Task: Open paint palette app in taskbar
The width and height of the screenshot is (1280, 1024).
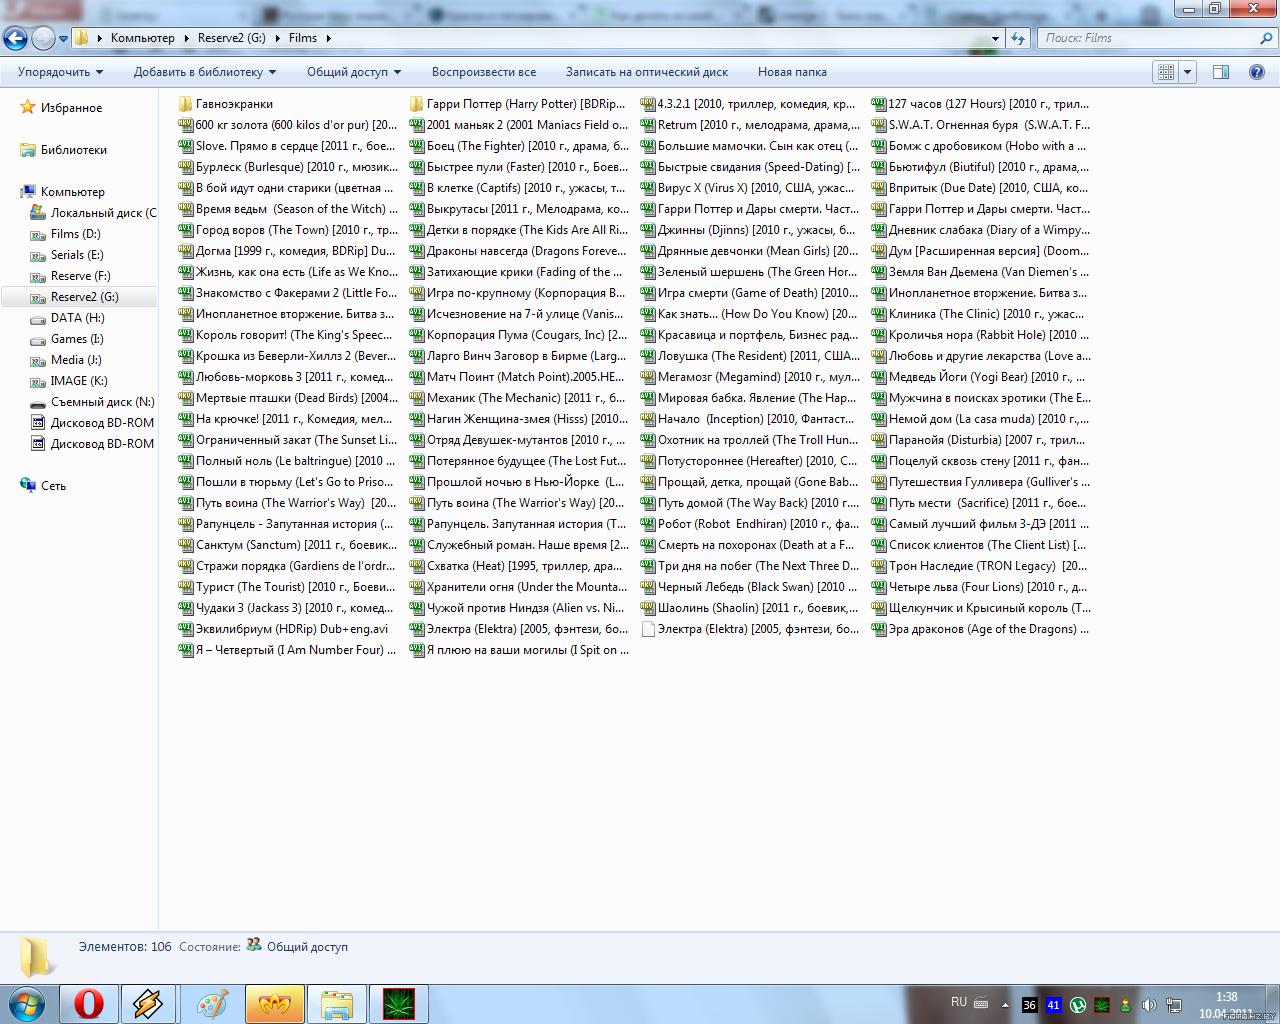Action: pos(212,1004)
